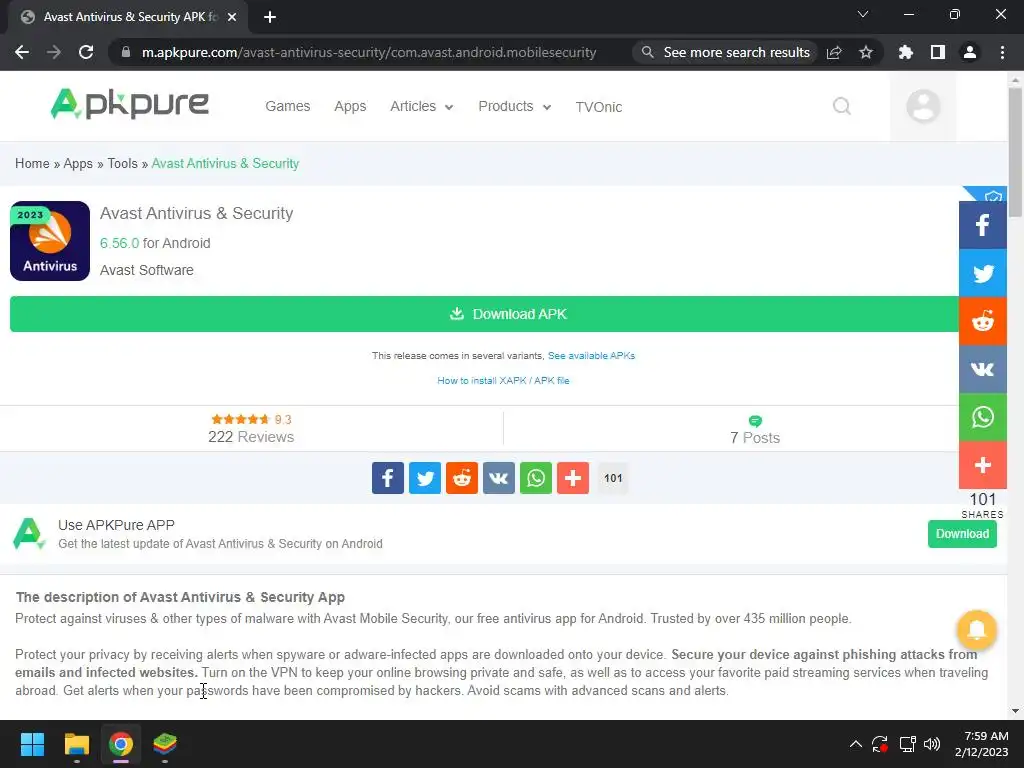Share via VK in the side bar
The width and height of the screenshot is (1024, 768).
coord(982,369)
